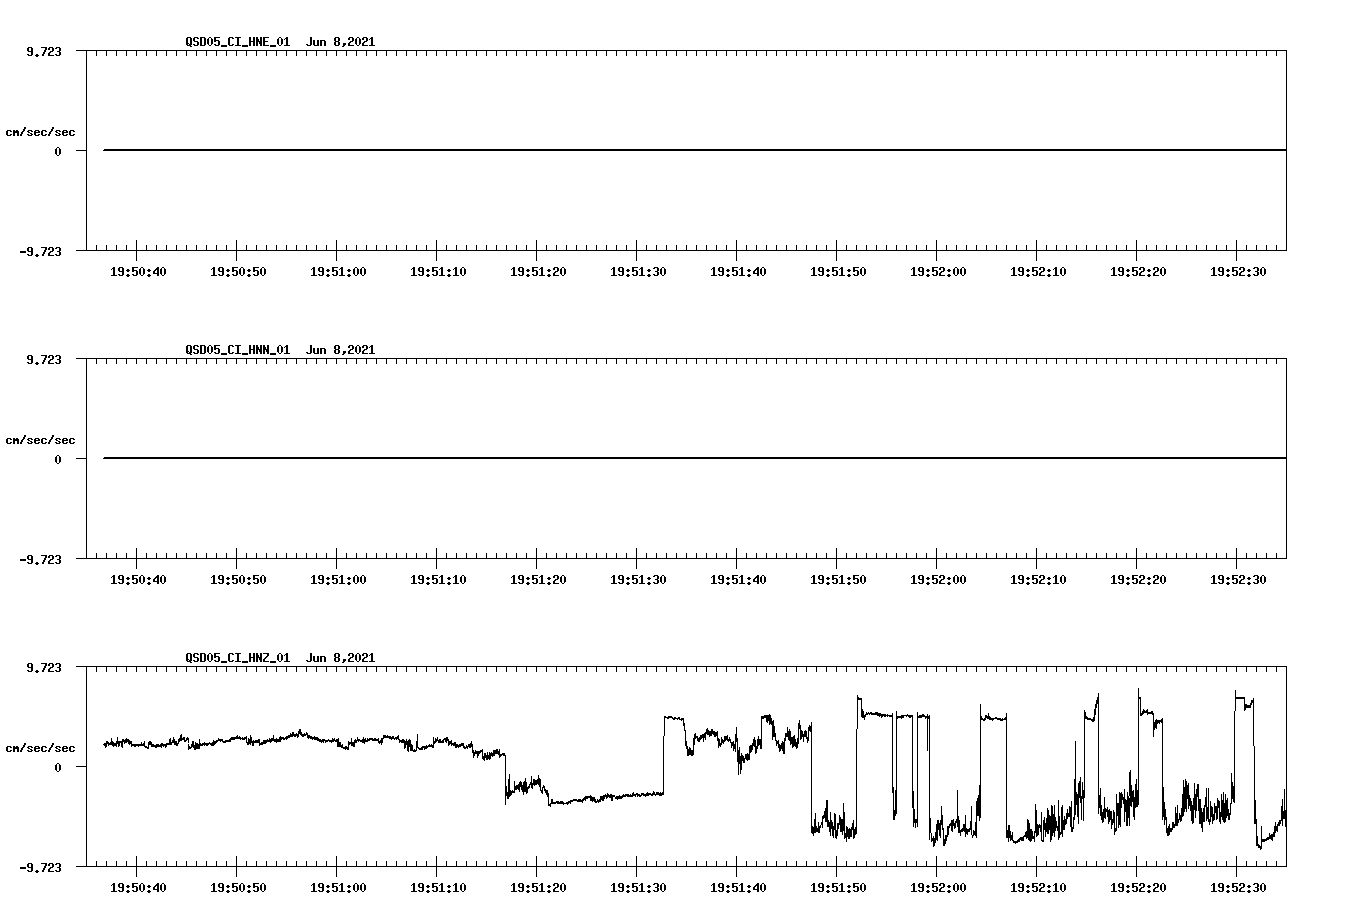Click the cm/sec/sec unit label of the HNE chart
This screenshot has height=924, width=1358.
(x=40, y=132)
